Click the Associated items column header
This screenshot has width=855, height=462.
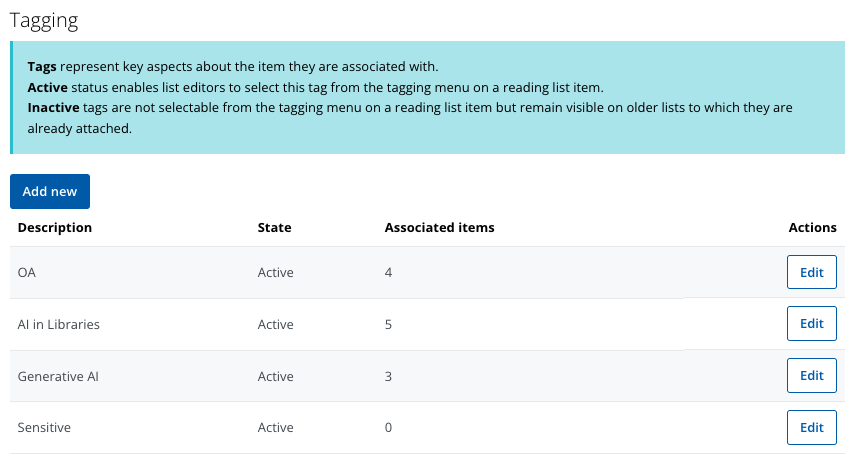point(439,227)
